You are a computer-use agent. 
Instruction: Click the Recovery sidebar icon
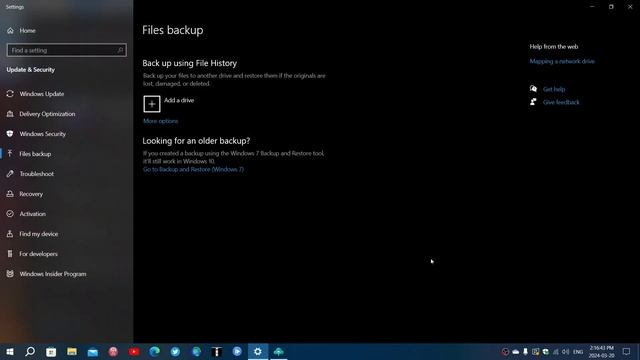point(10,194)
